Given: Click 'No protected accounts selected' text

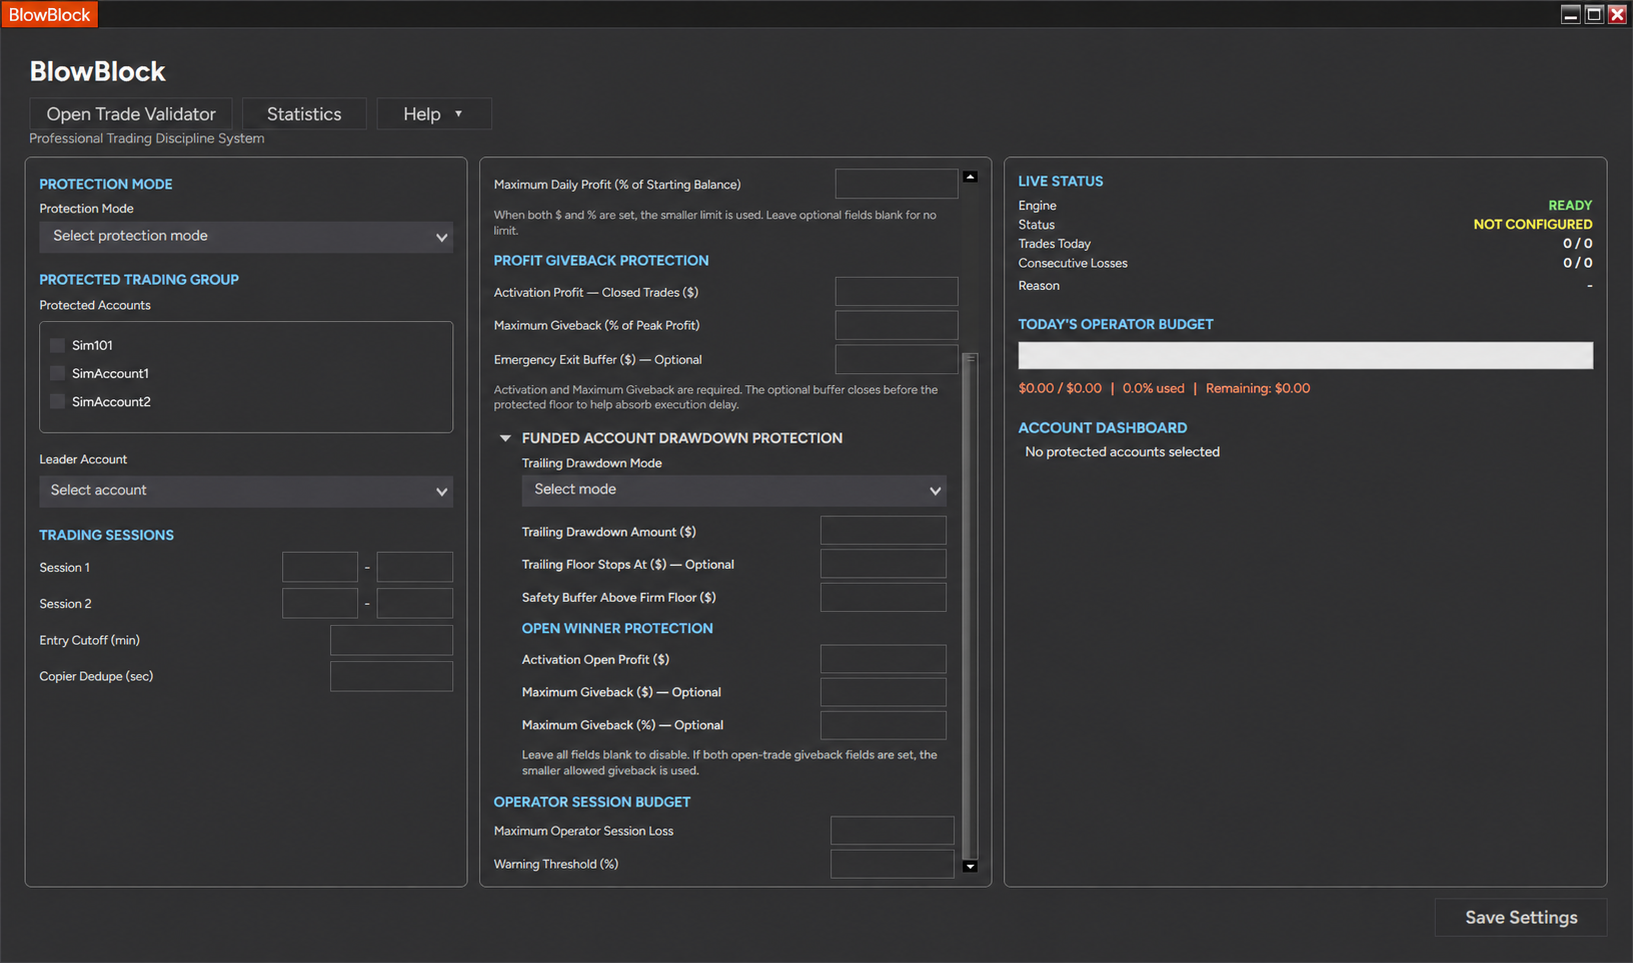Looking at the screenshot, I should coord(1122,452).
